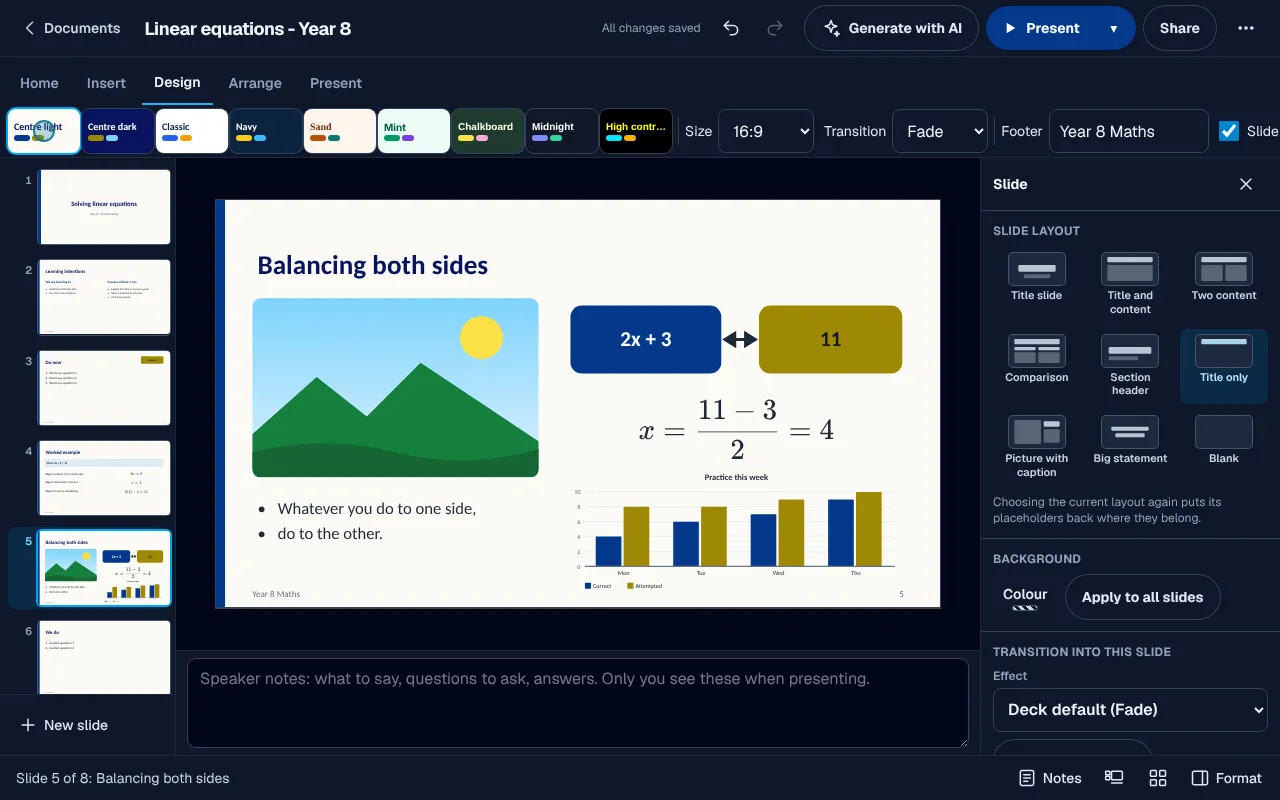Open the Size 16:9 dropdown
The image size is (1280, 800).
pos(766,131)
